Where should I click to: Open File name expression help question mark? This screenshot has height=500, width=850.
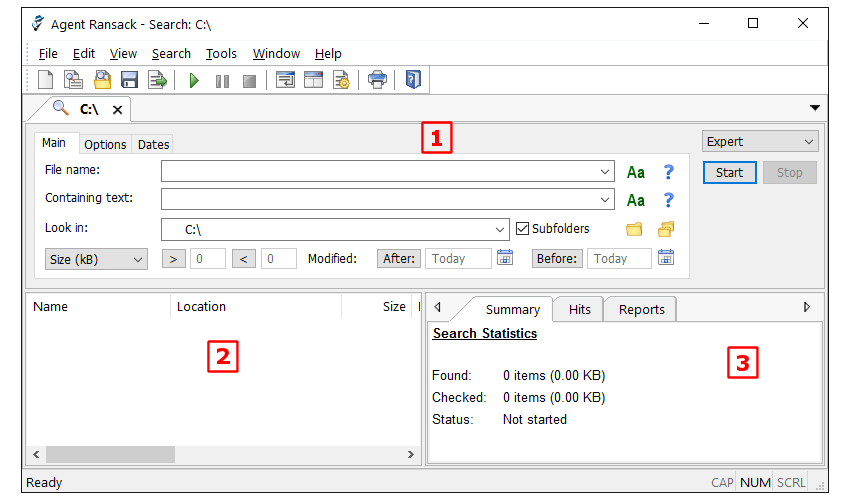click(x=668, y=172)
